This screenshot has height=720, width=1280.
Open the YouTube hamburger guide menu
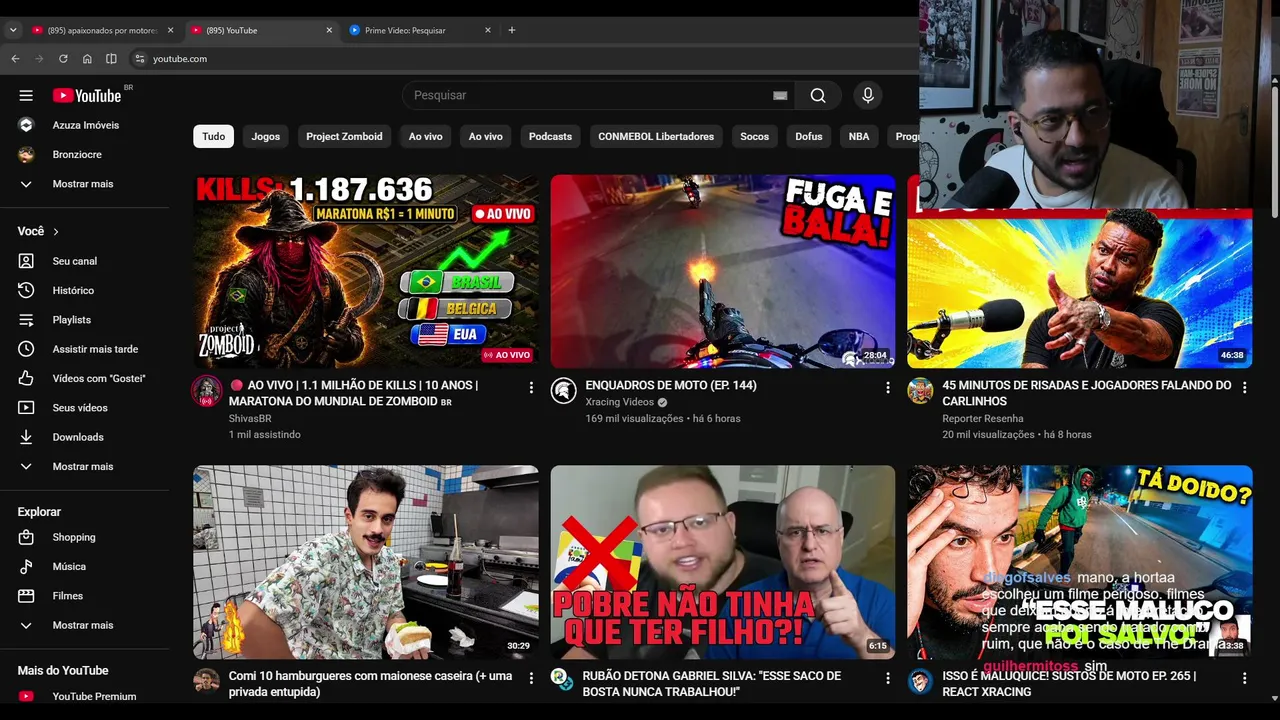point(26,95)
